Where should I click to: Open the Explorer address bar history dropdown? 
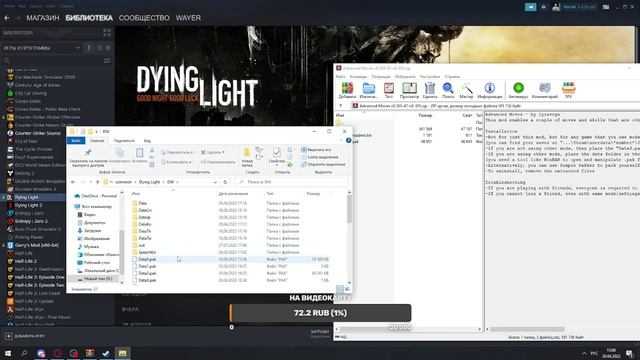[x=215, y=182]
